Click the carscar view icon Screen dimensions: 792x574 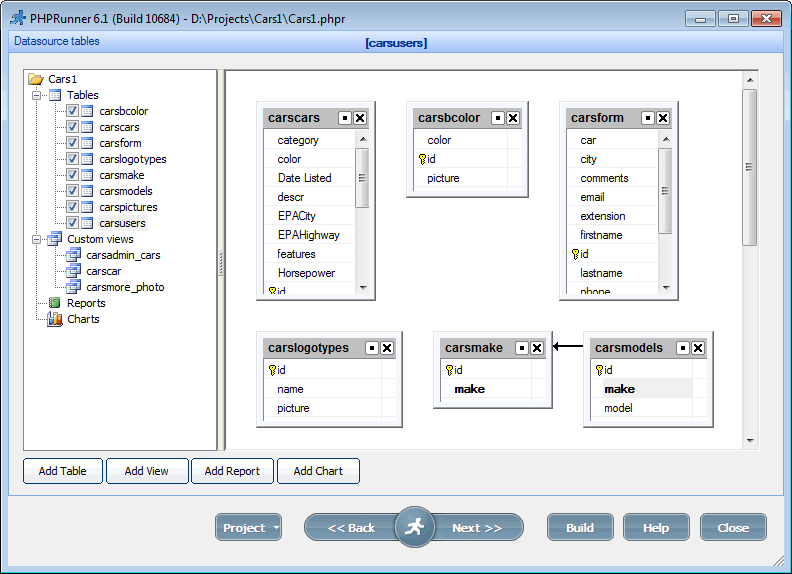74,271
